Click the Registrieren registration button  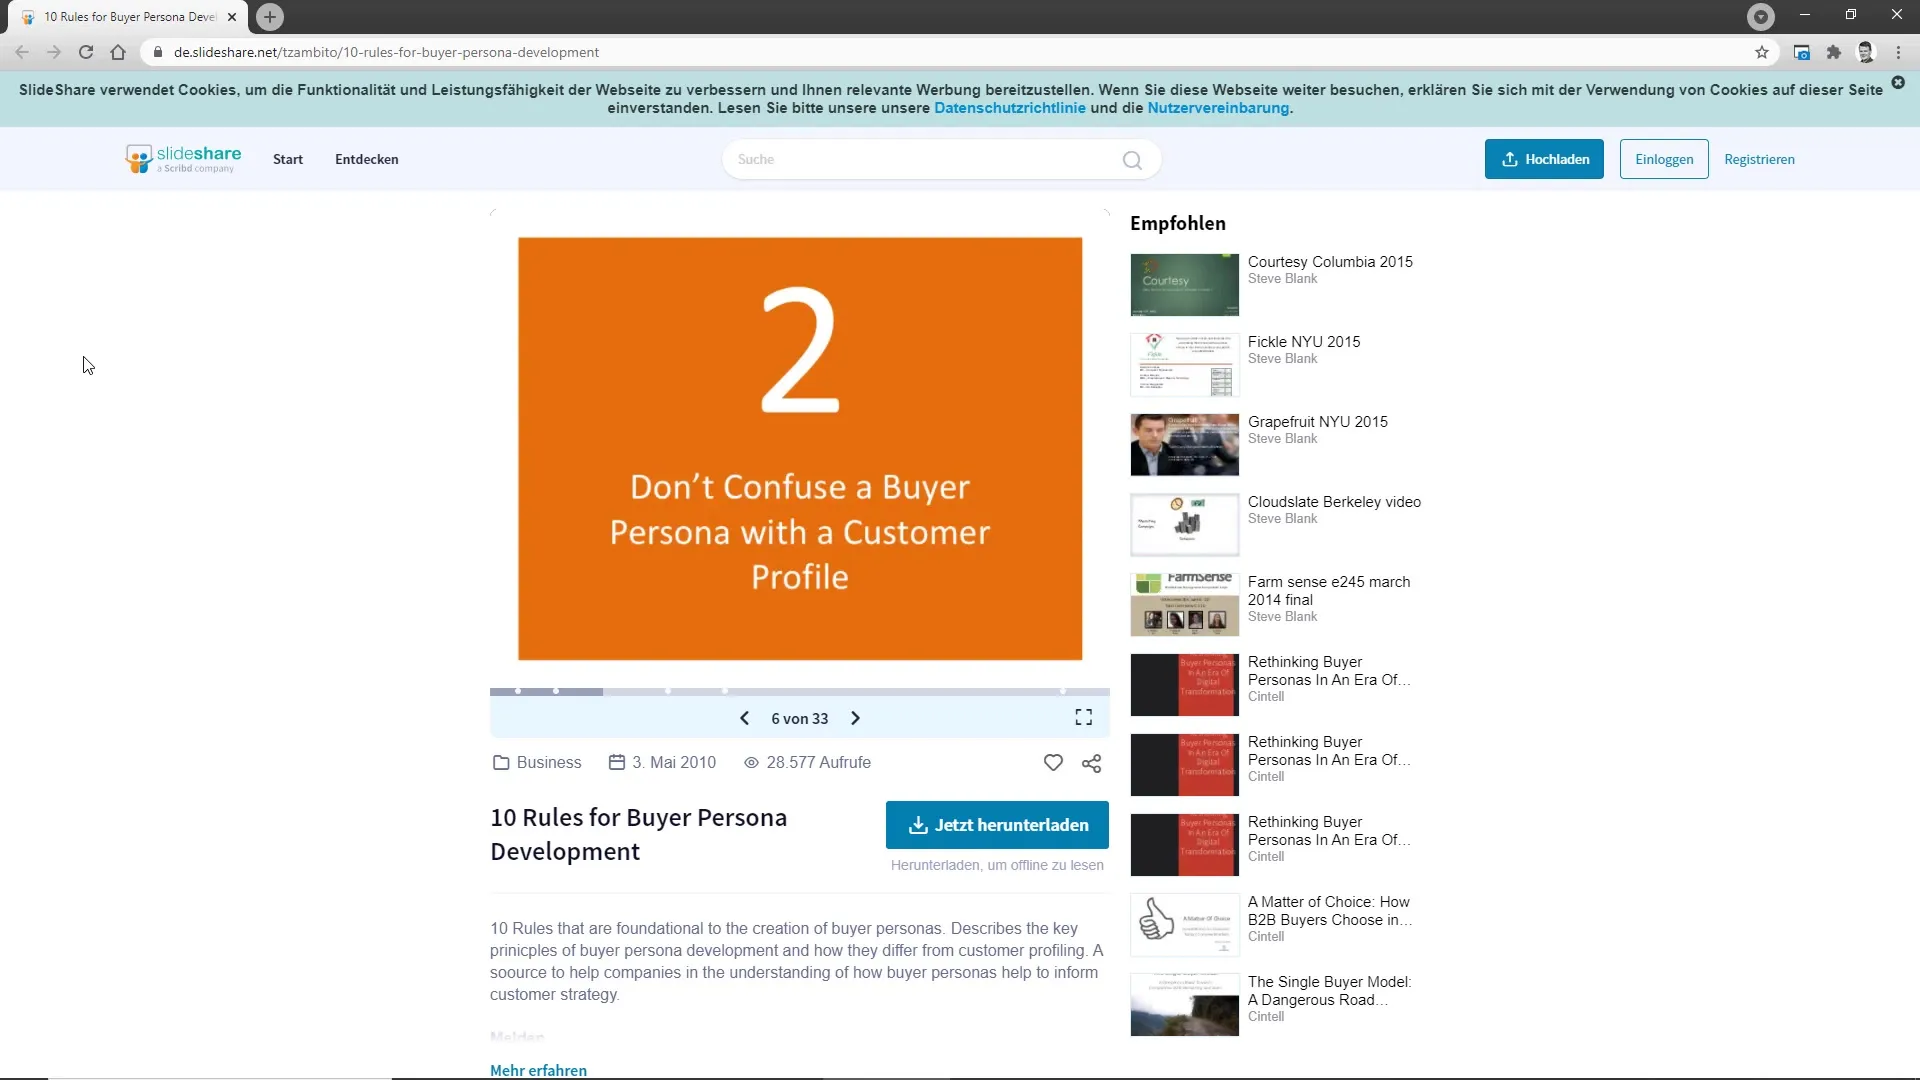[1759, 158]
